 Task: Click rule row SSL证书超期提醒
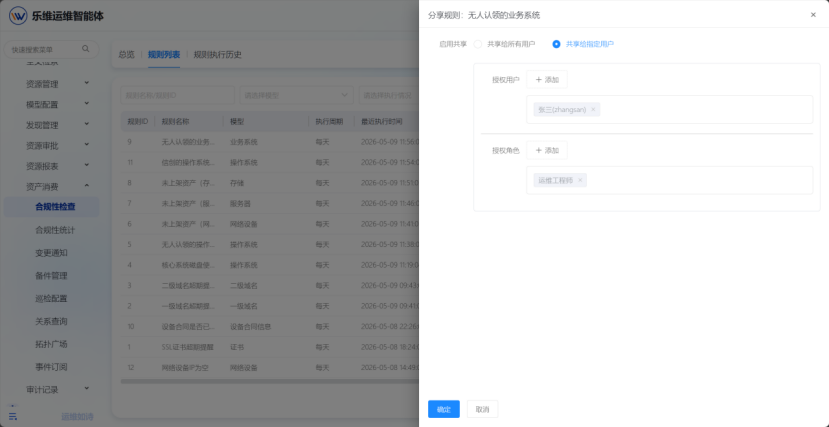click(270, 347)
